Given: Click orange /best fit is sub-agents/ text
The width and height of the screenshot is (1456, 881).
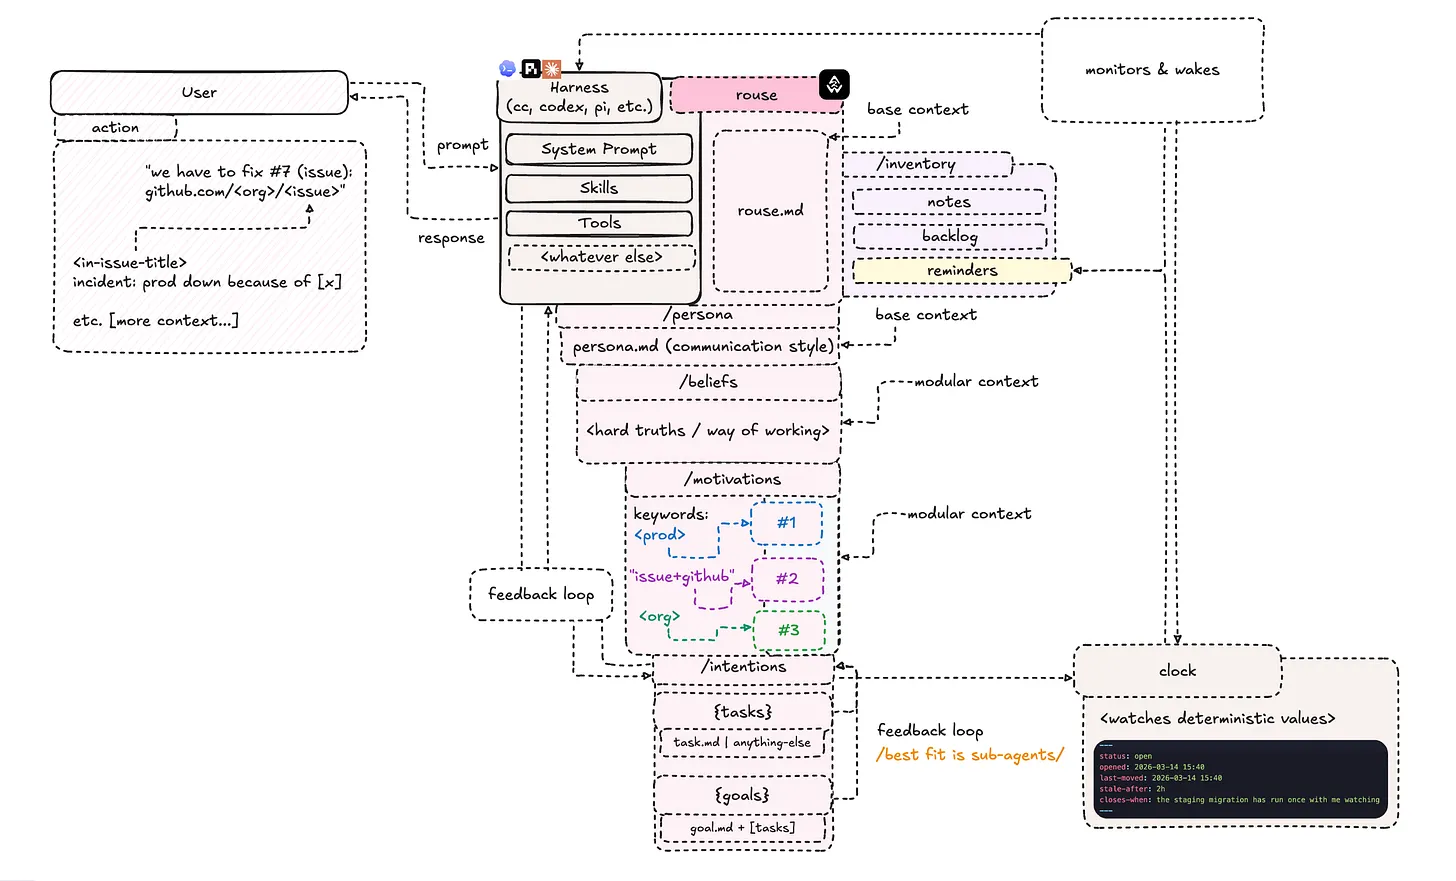Looking at the screenshot, I should pyautogui.click(x=969, y=755).
